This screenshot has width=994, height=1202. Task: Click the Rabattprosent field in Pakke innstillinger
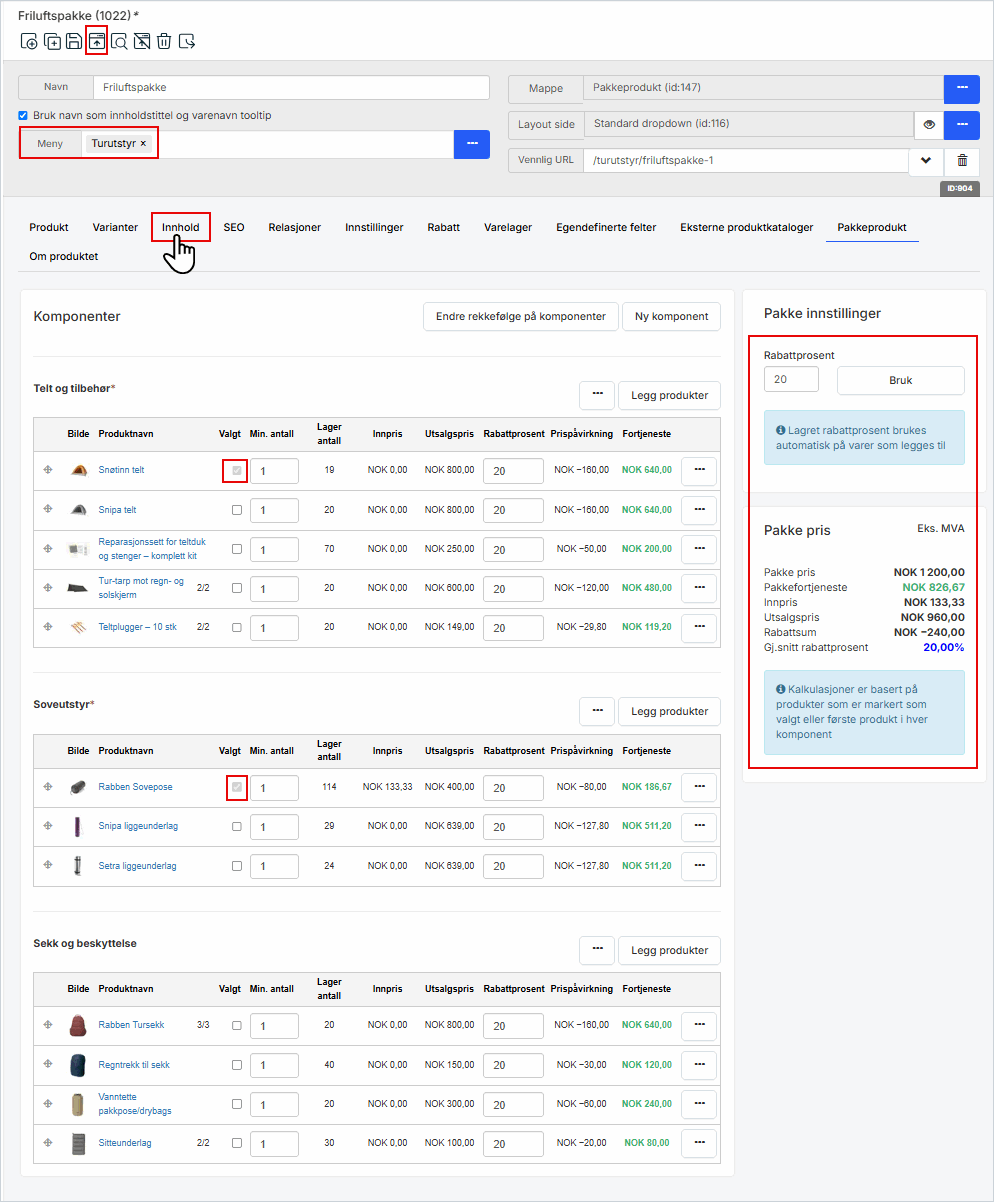791,380
